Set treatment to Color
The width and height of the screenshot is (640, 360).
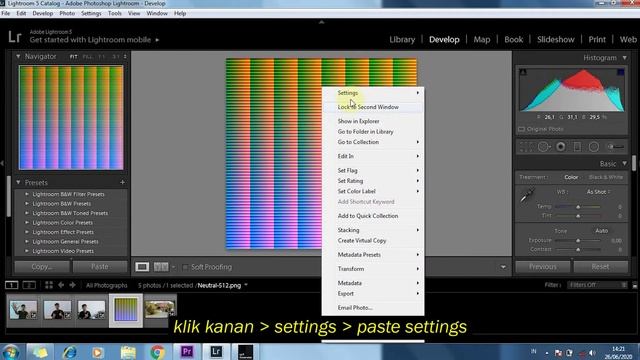click(571, 177)
